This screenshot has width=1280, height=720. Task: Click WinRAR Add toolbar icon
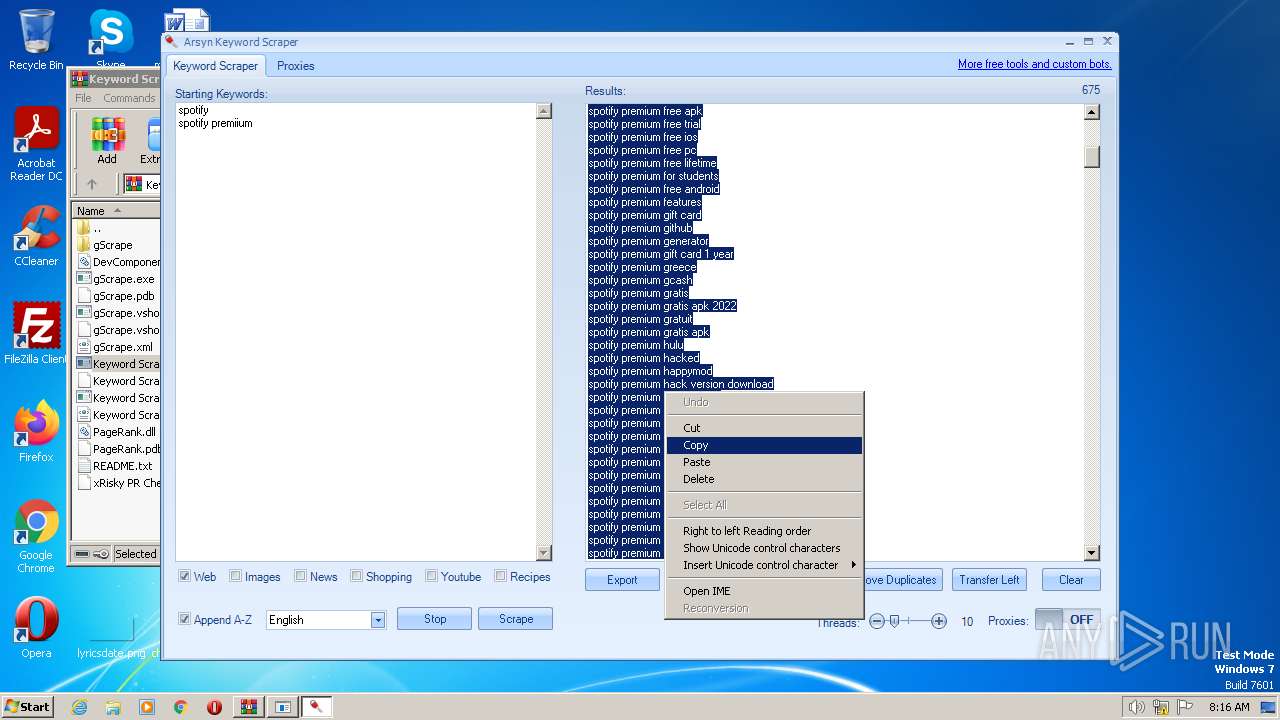107,141
